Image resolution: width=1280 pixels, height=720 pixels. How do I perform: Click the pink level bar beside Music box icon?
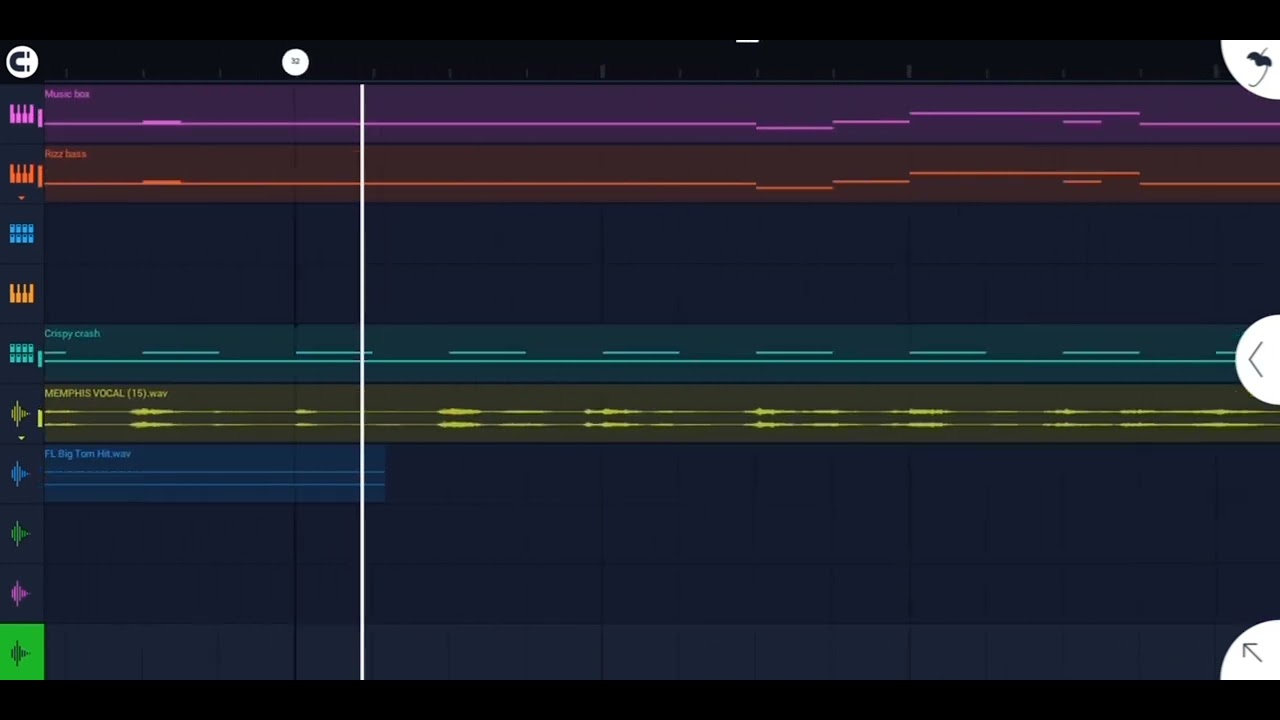pyautogui.click(x=40, y=118)
